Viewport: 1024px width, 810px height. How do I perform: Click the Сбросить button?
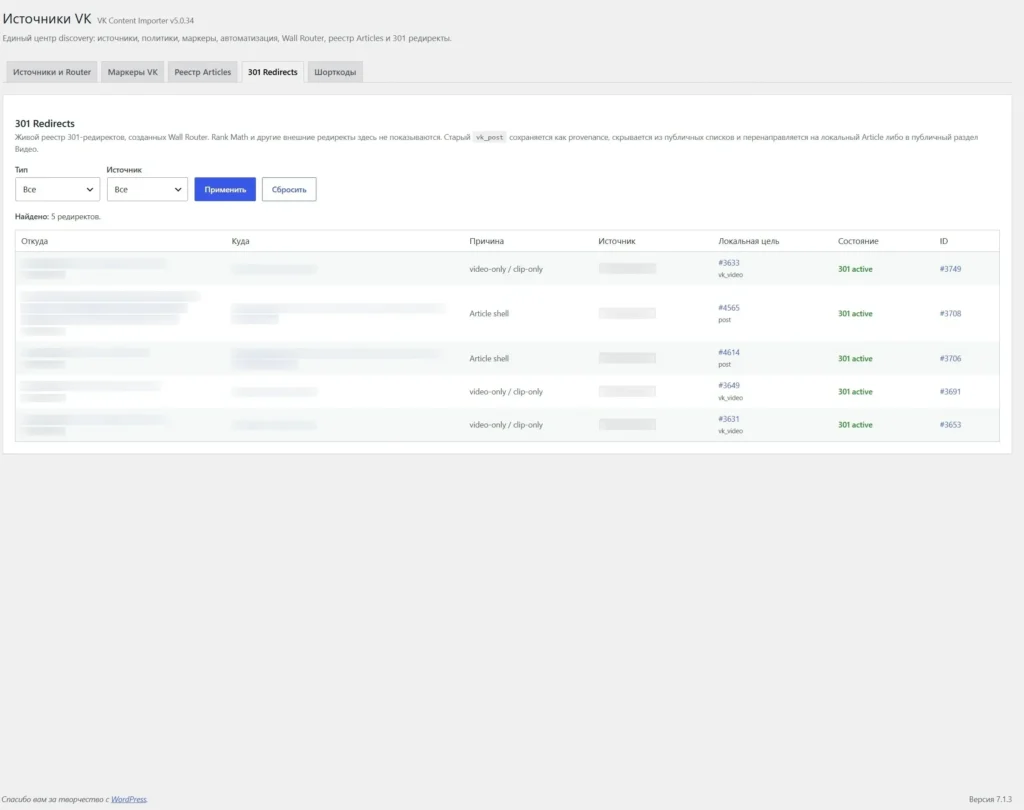(289, 189)
